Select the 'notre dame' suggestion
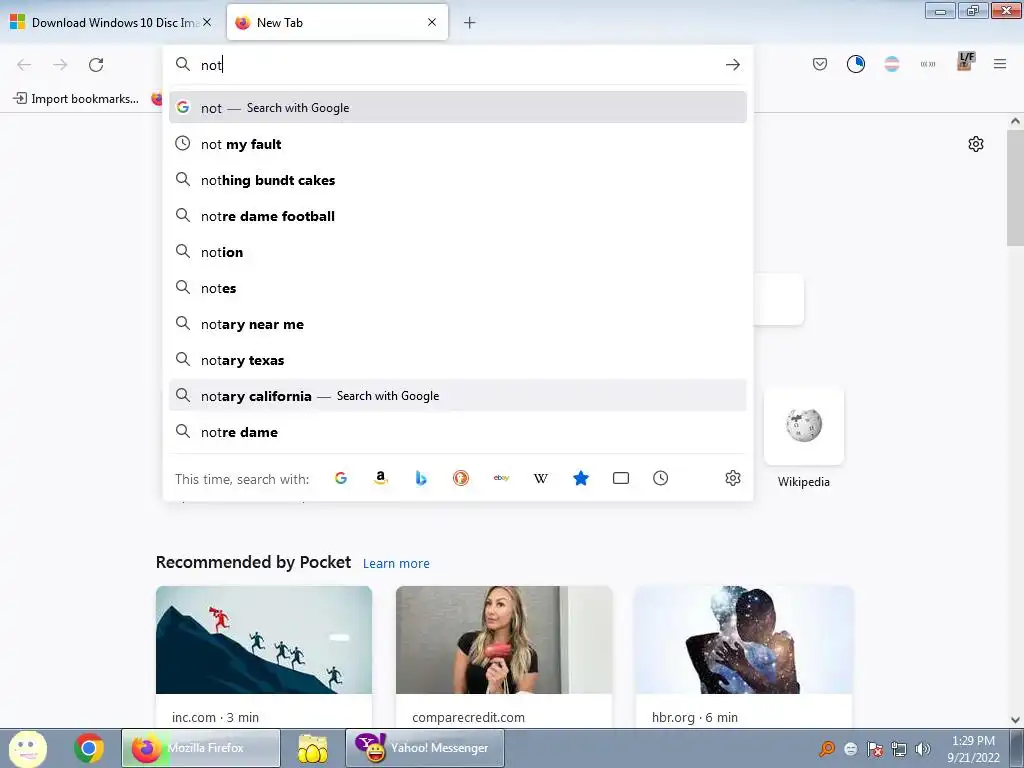1024x768 pixels. (x=457, y=432)
